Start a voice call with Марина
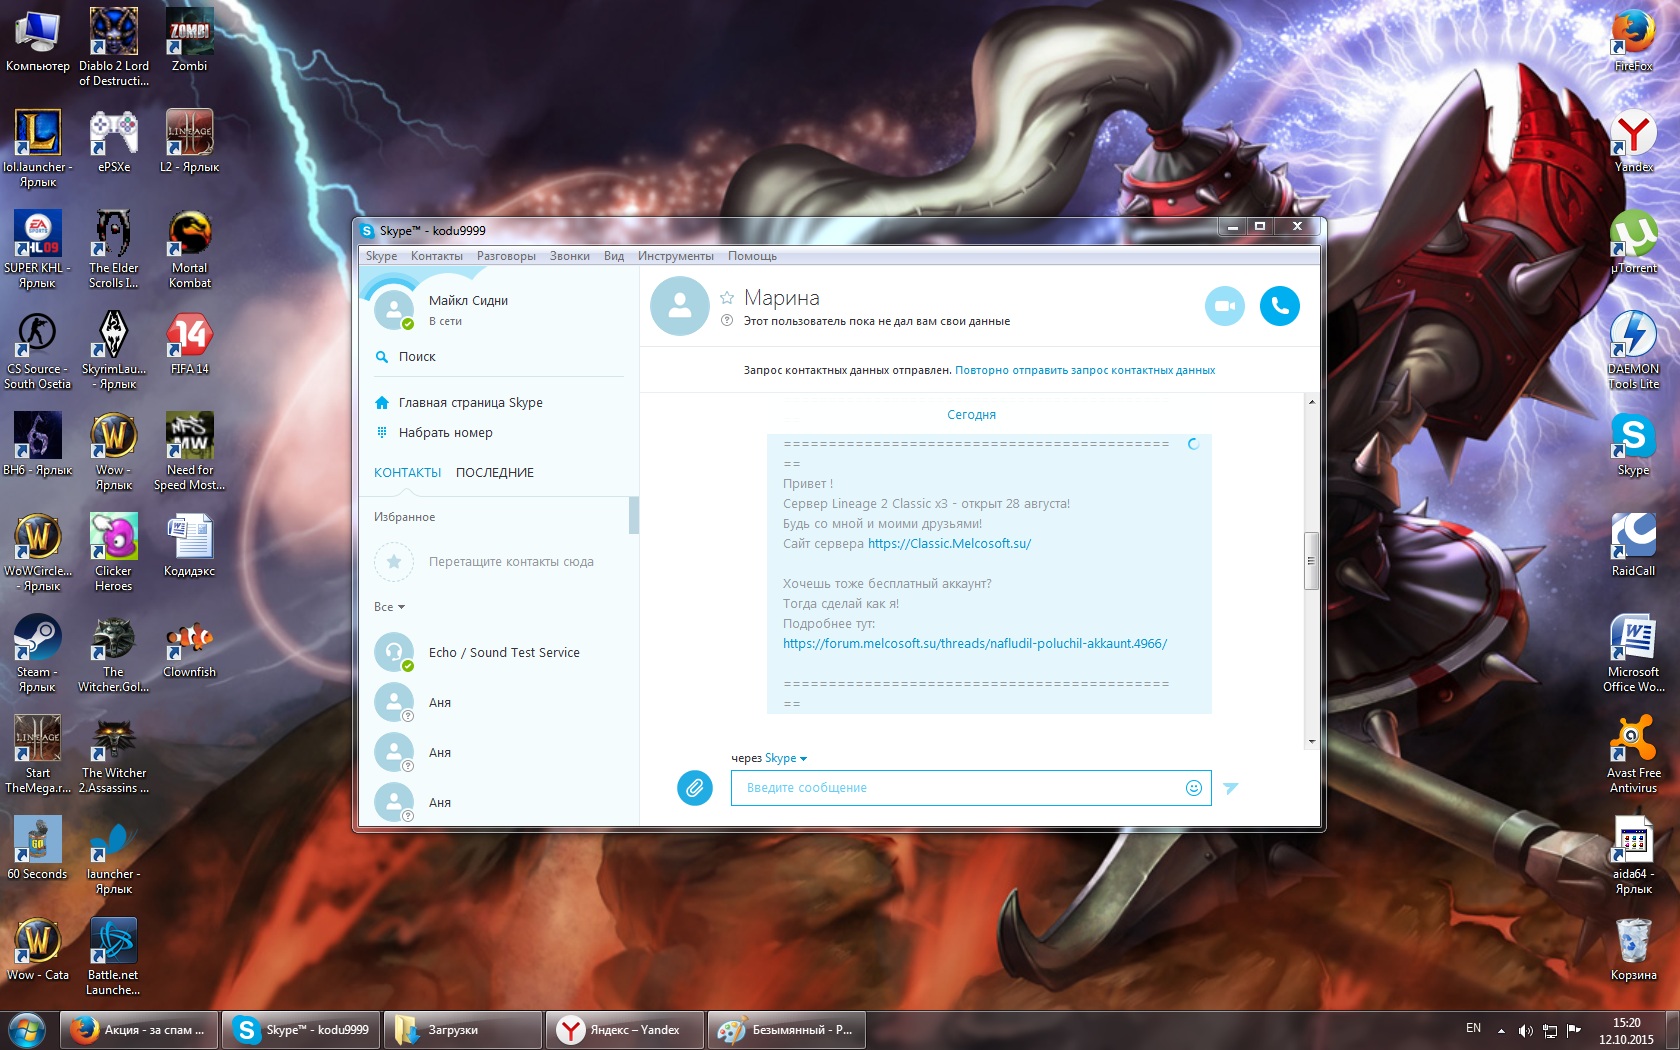The width and height of the screenshot is (1680, 1050). 1279,306
